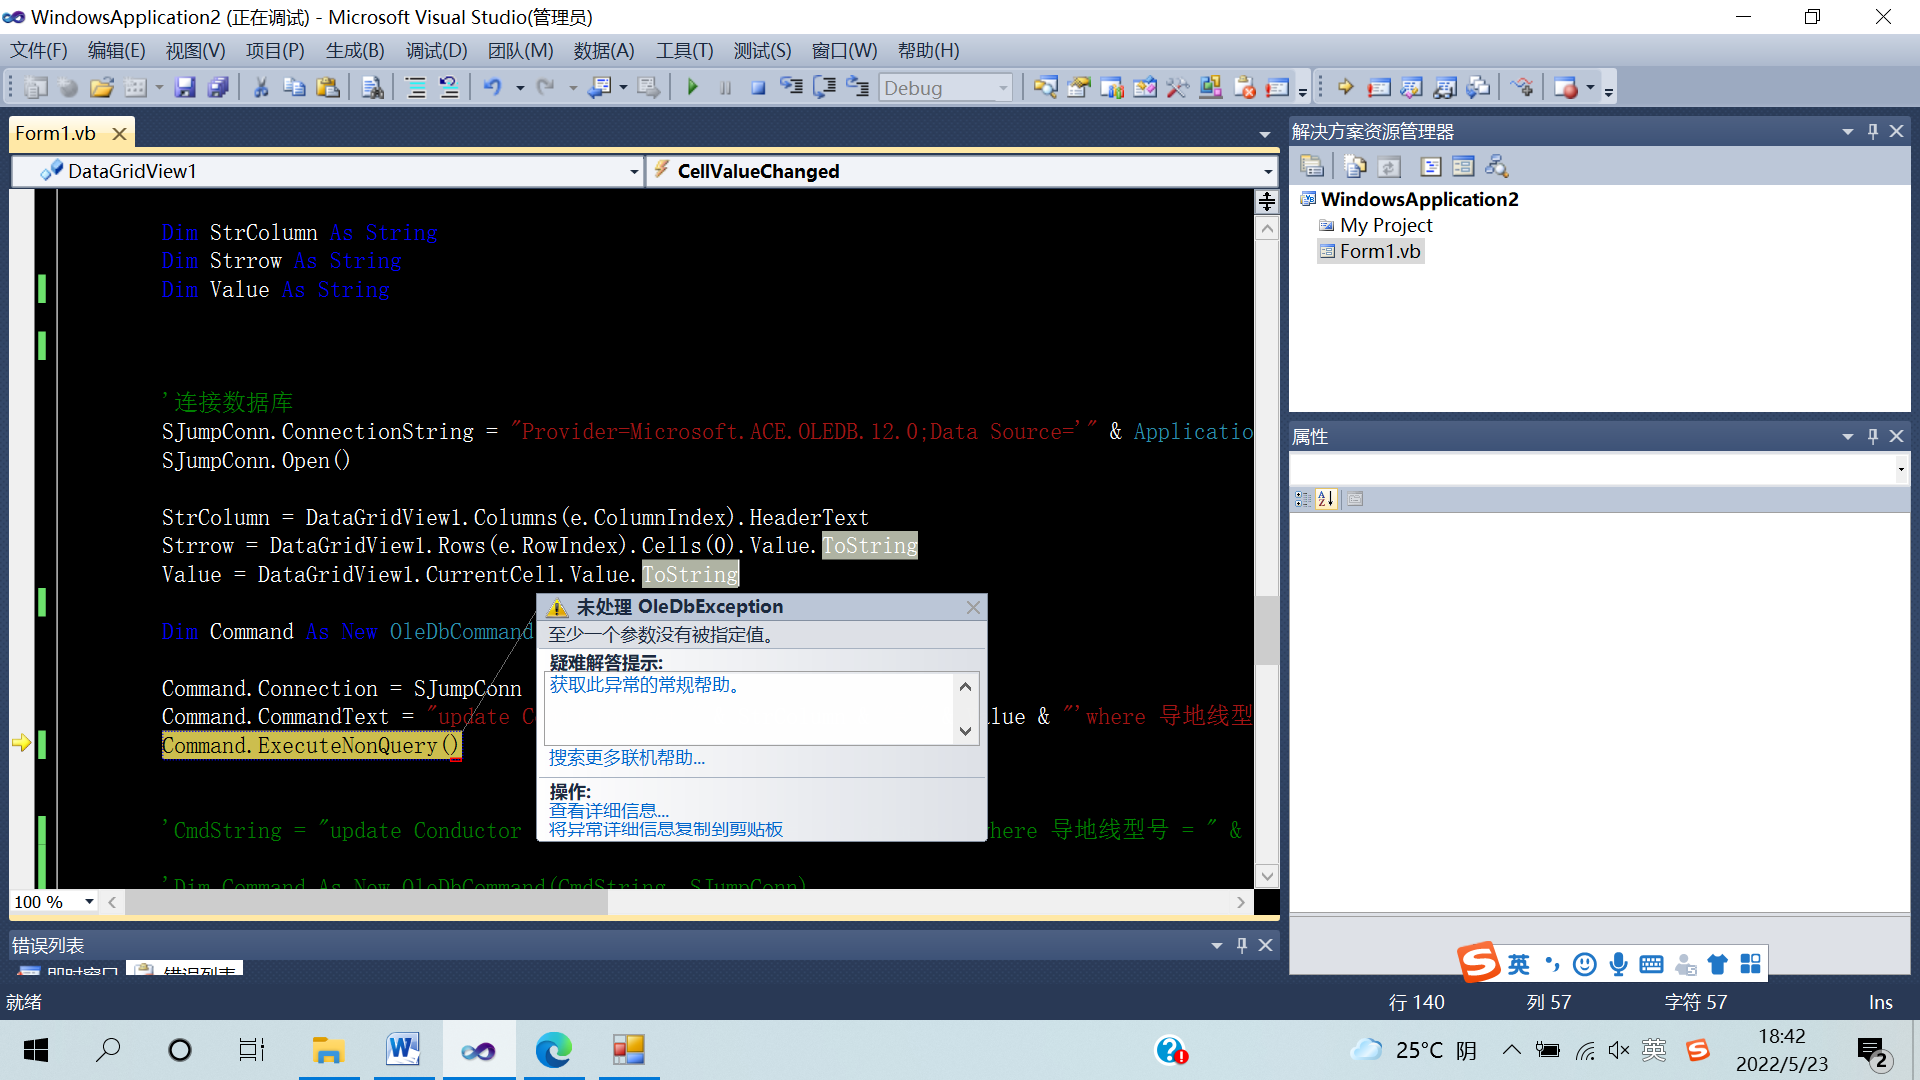Image resolution: width=1920 pixels, height=1080 pixels.
Task: Toggle auto-hide pin on Solution Explorer panel
Action: tap(1873, 132)
